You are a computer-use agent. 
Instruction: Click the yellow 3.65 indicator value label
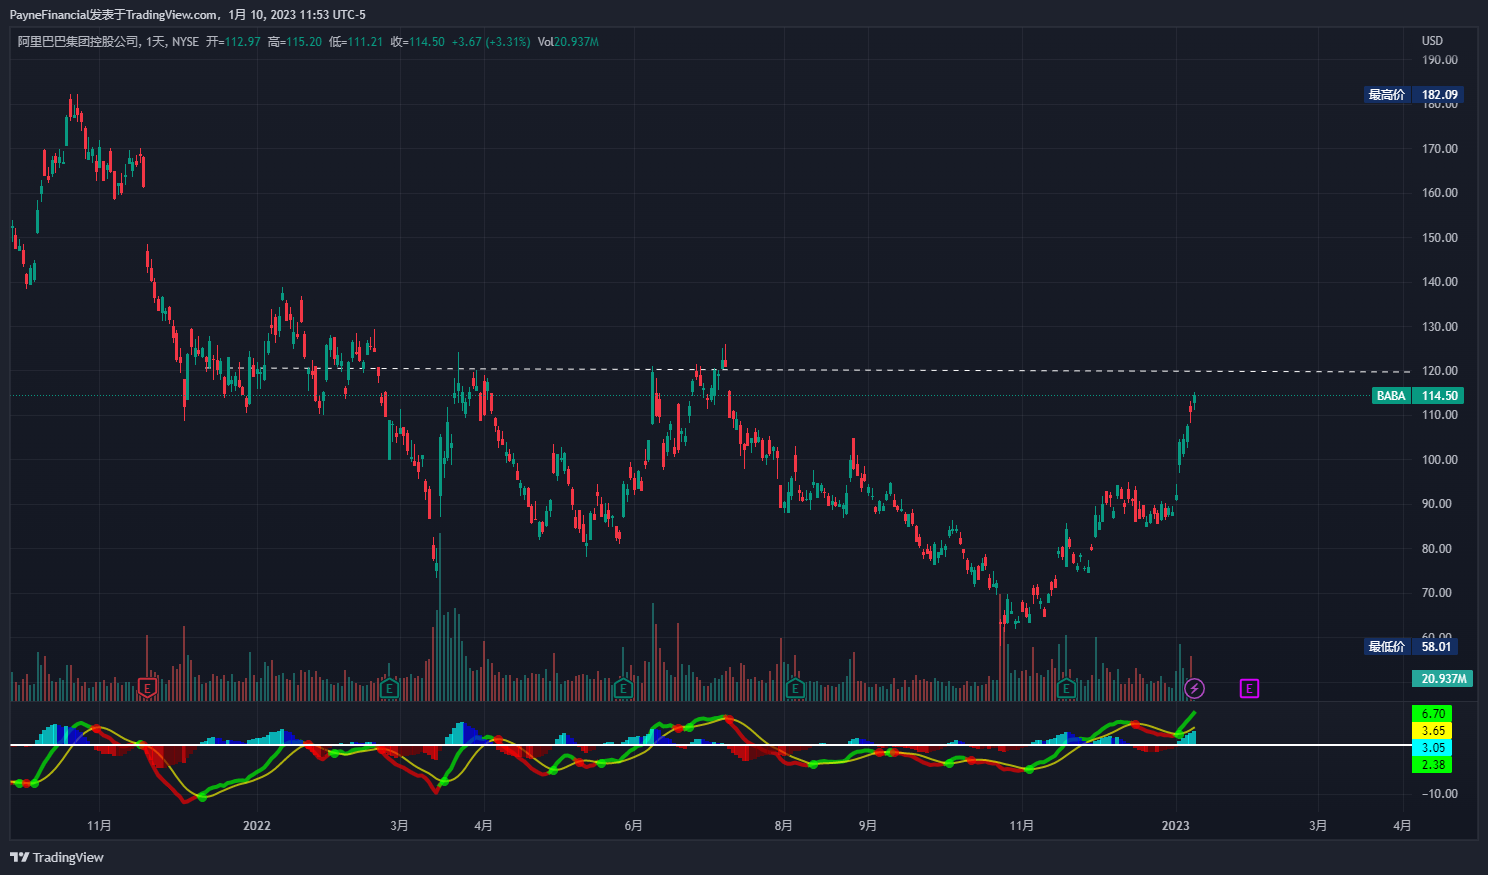coord(1433,731)
